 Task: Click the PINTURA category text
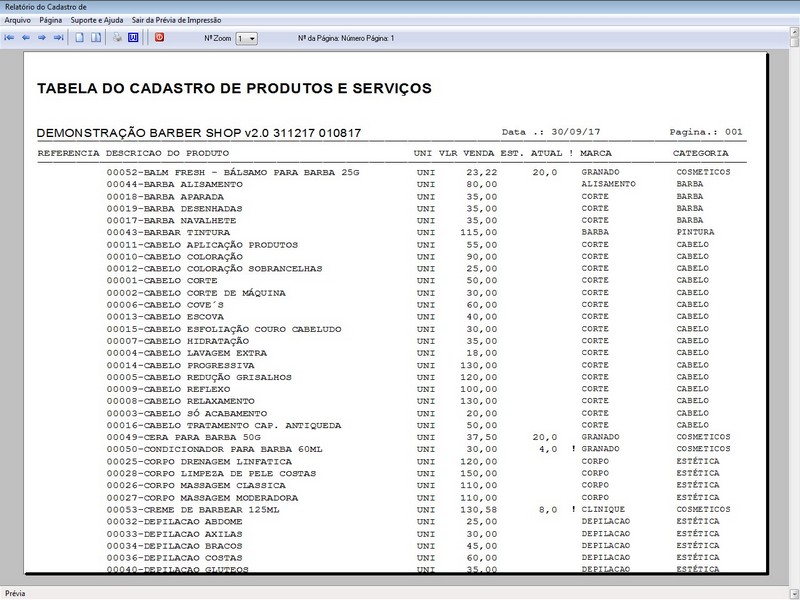pyautogui.click(x=695, y=232)
